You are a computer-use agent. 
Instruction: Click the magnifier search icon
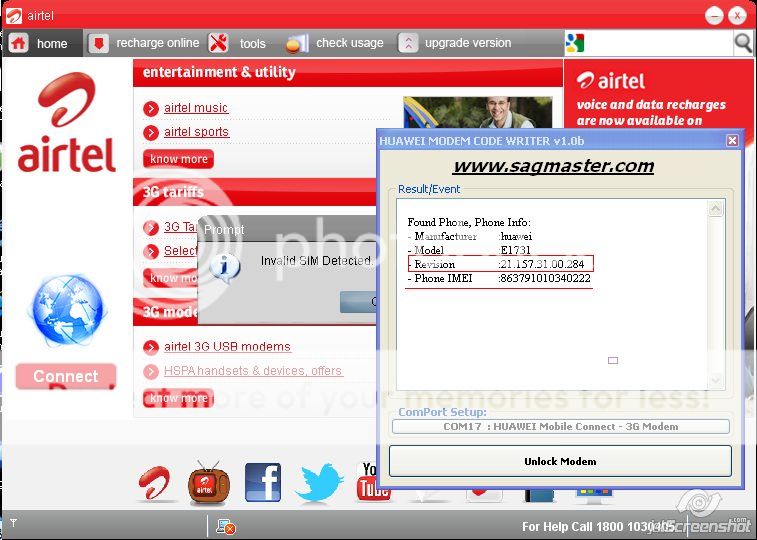743,43
